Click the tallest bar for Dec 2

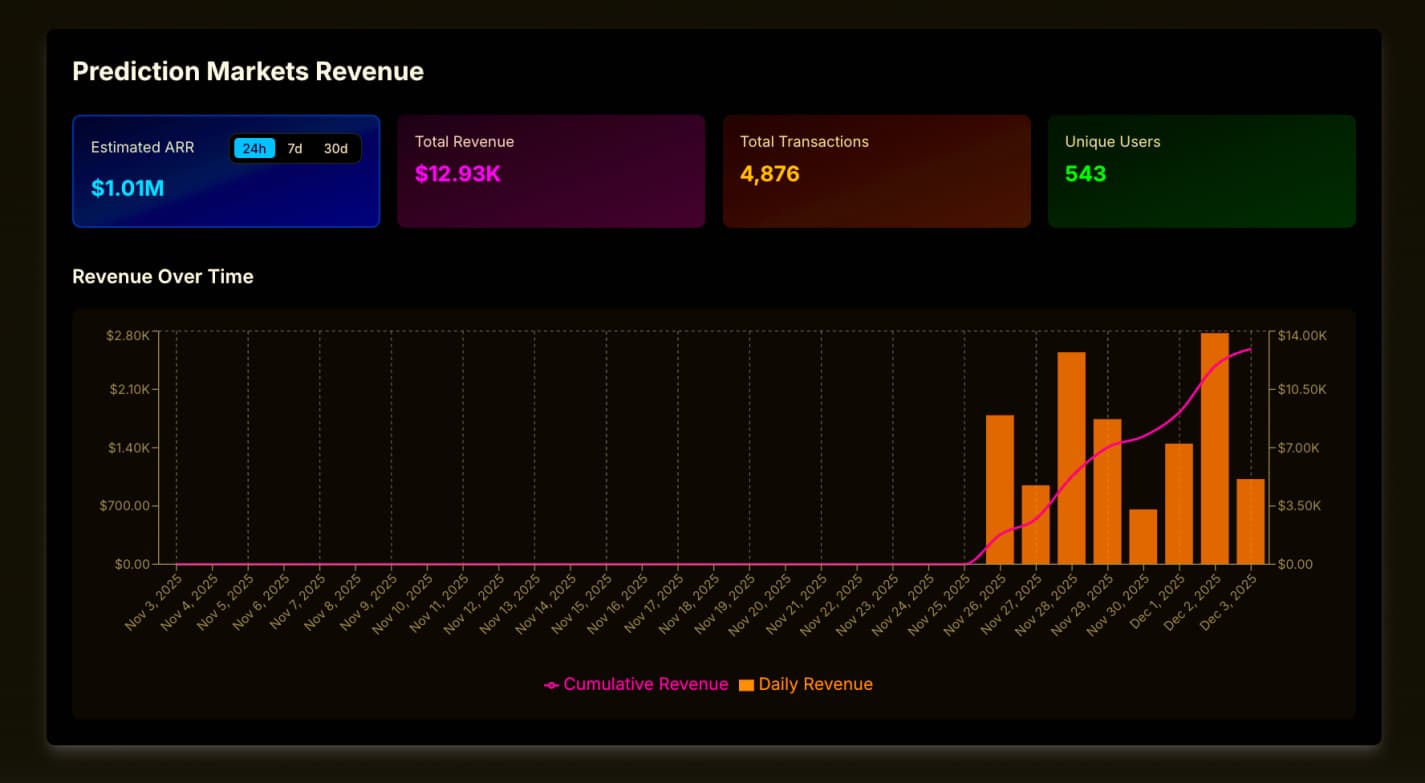pos(1215,449)
